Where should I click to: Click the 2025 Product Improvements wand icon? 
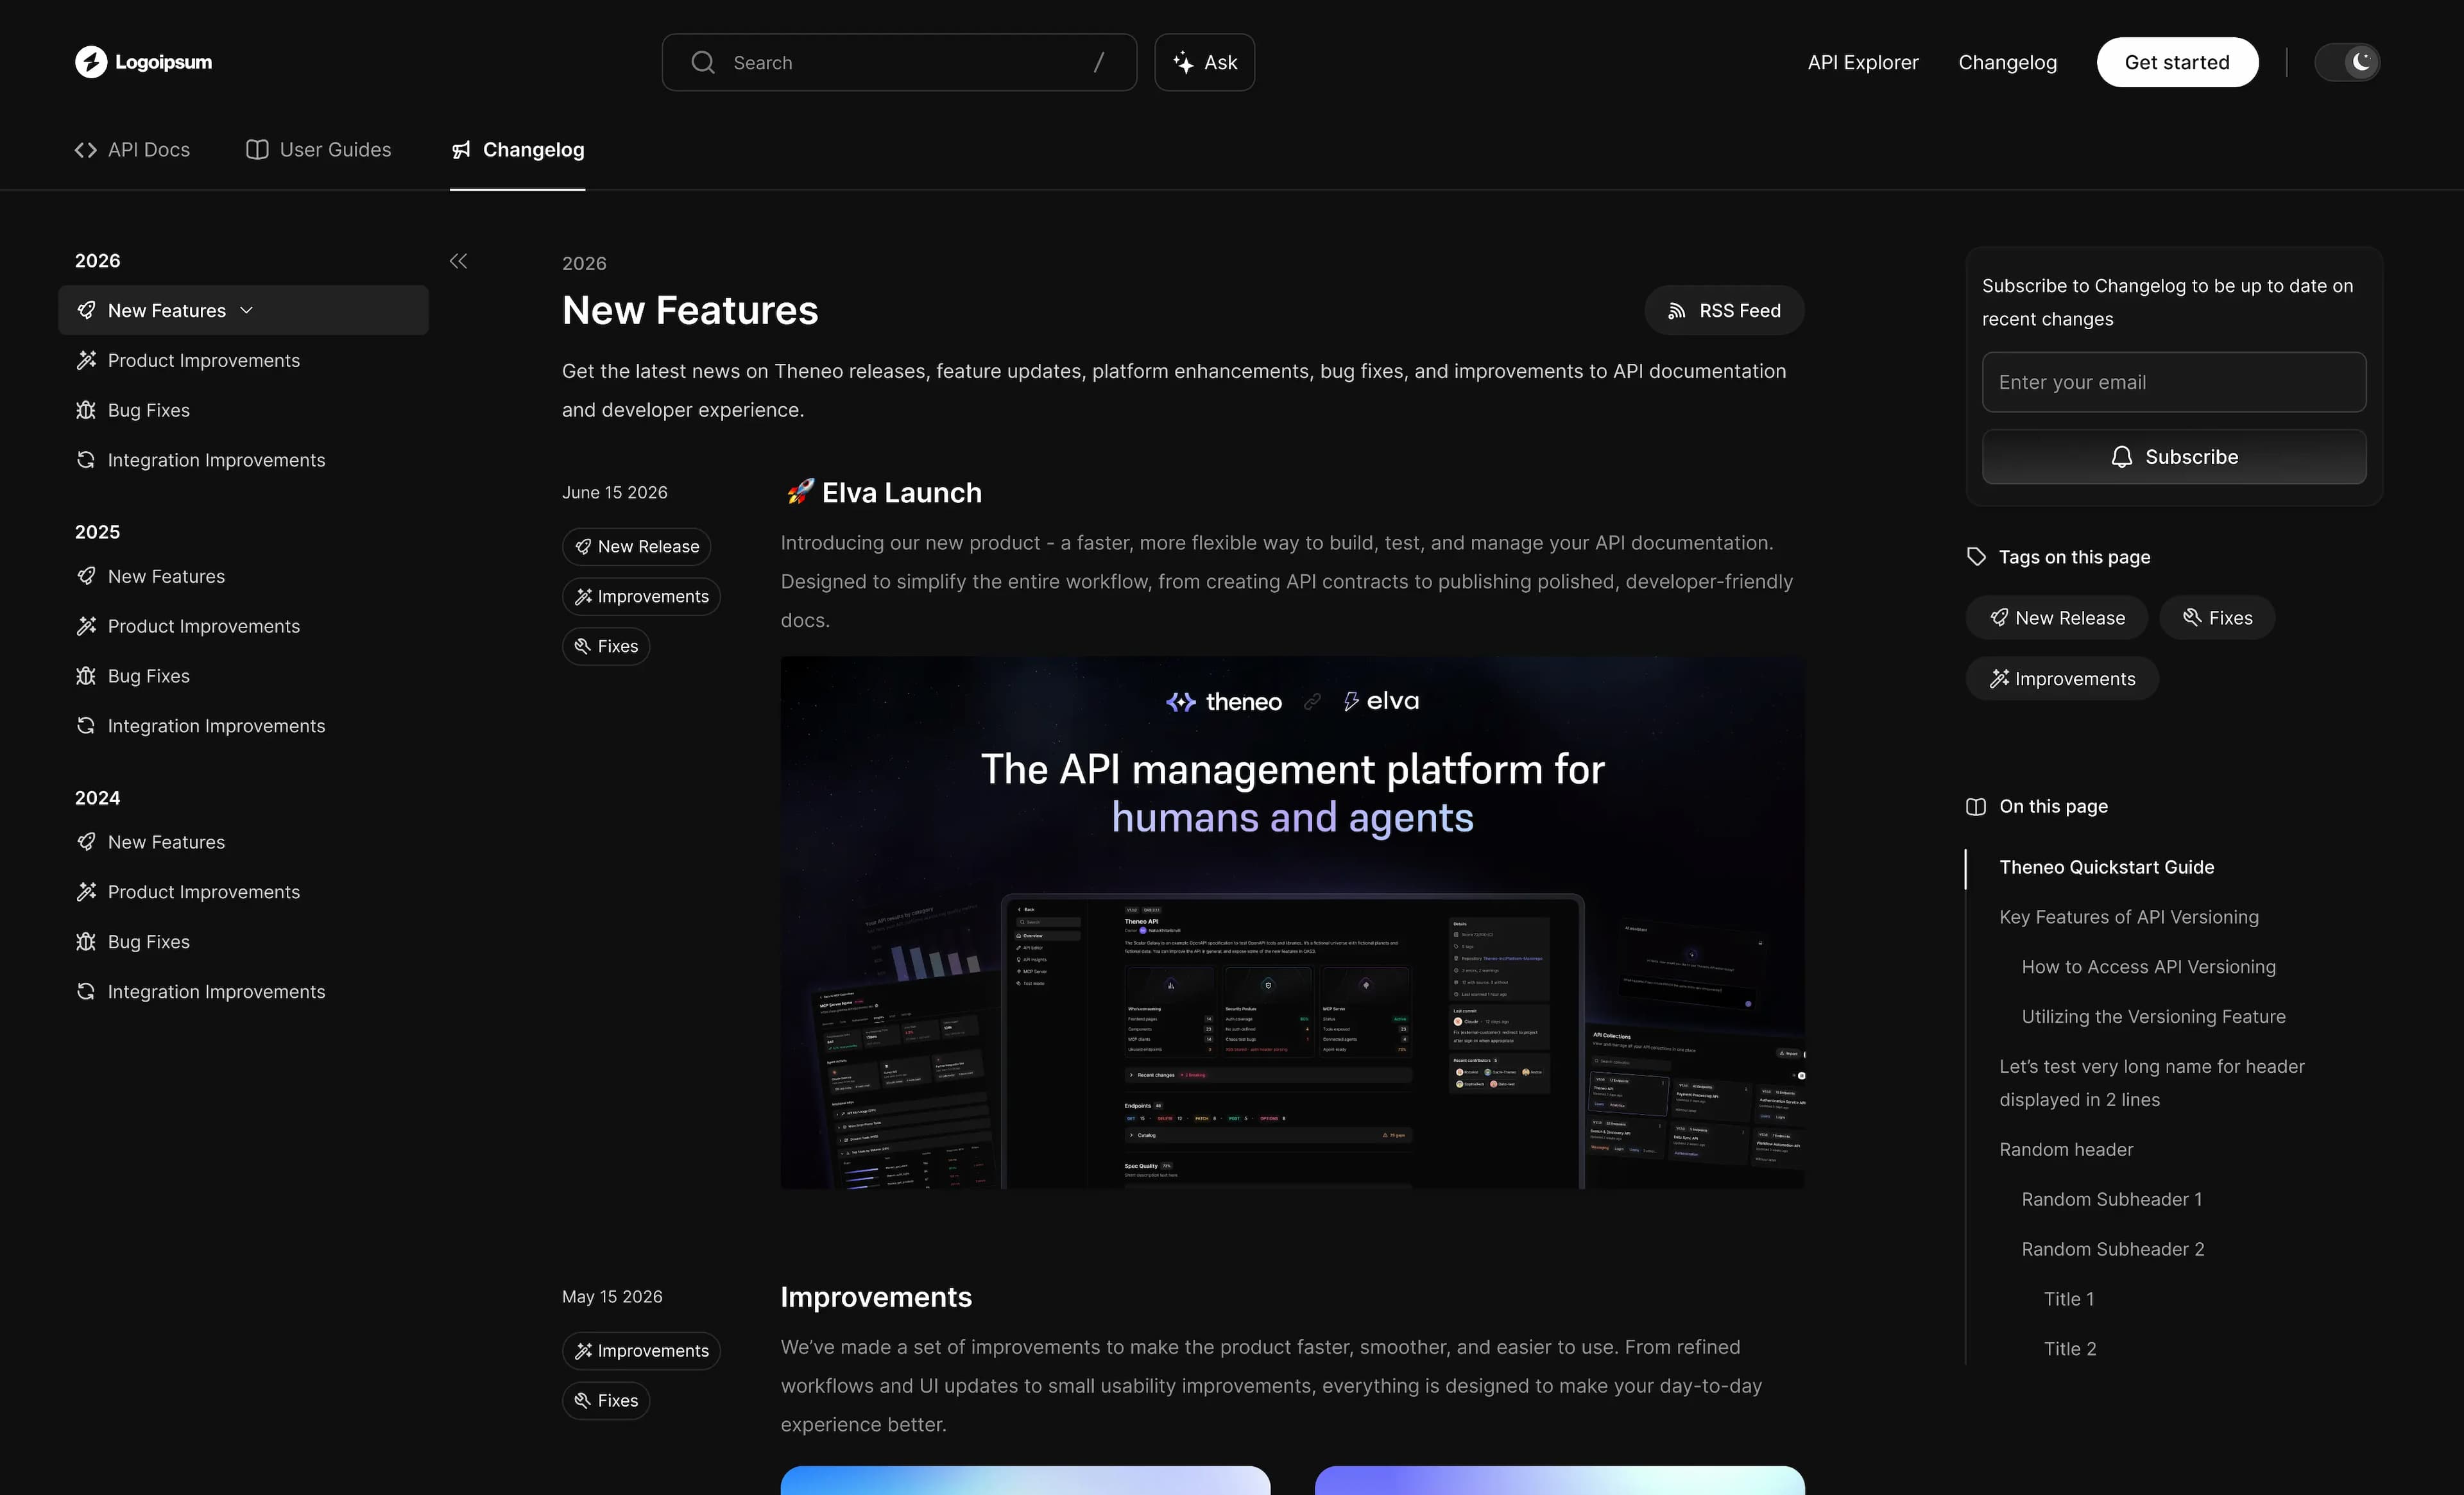click(x=86, y=626)
